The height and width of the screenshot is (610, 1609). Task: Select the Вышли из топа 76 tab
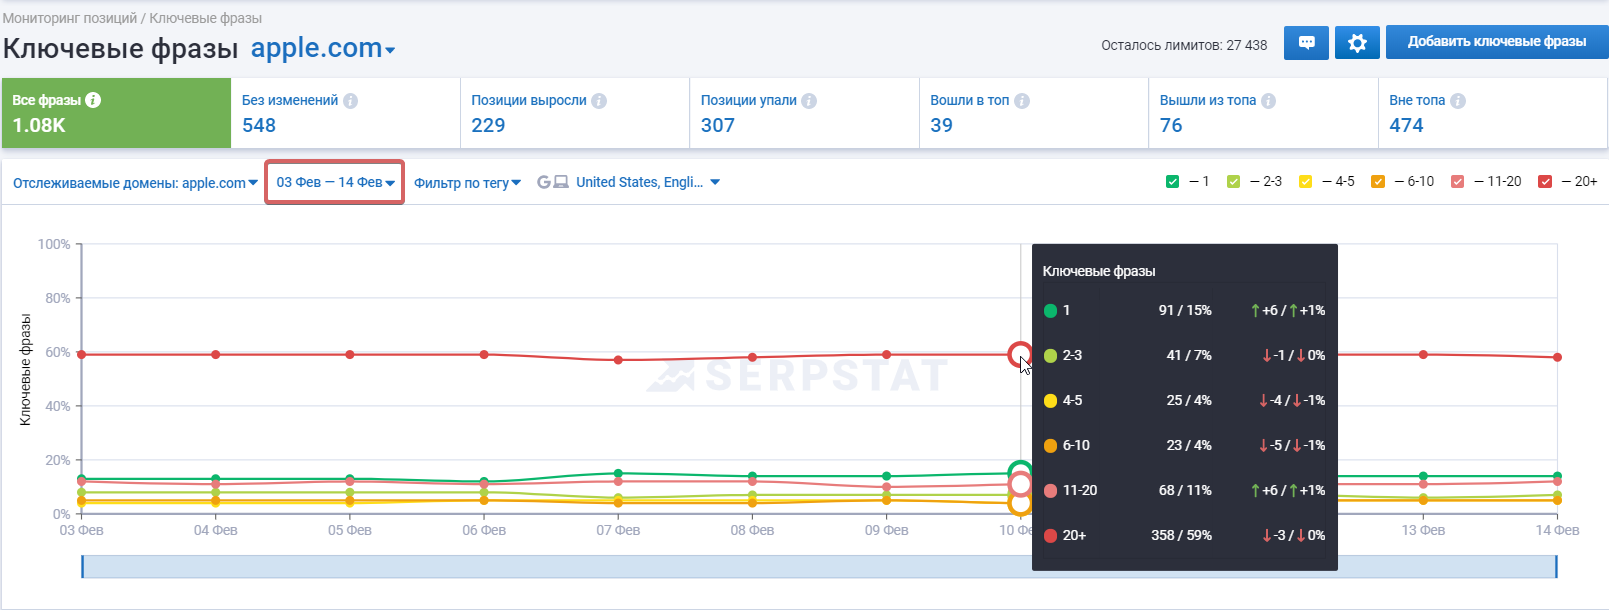pyautogui.click(x=1263, y=113)
